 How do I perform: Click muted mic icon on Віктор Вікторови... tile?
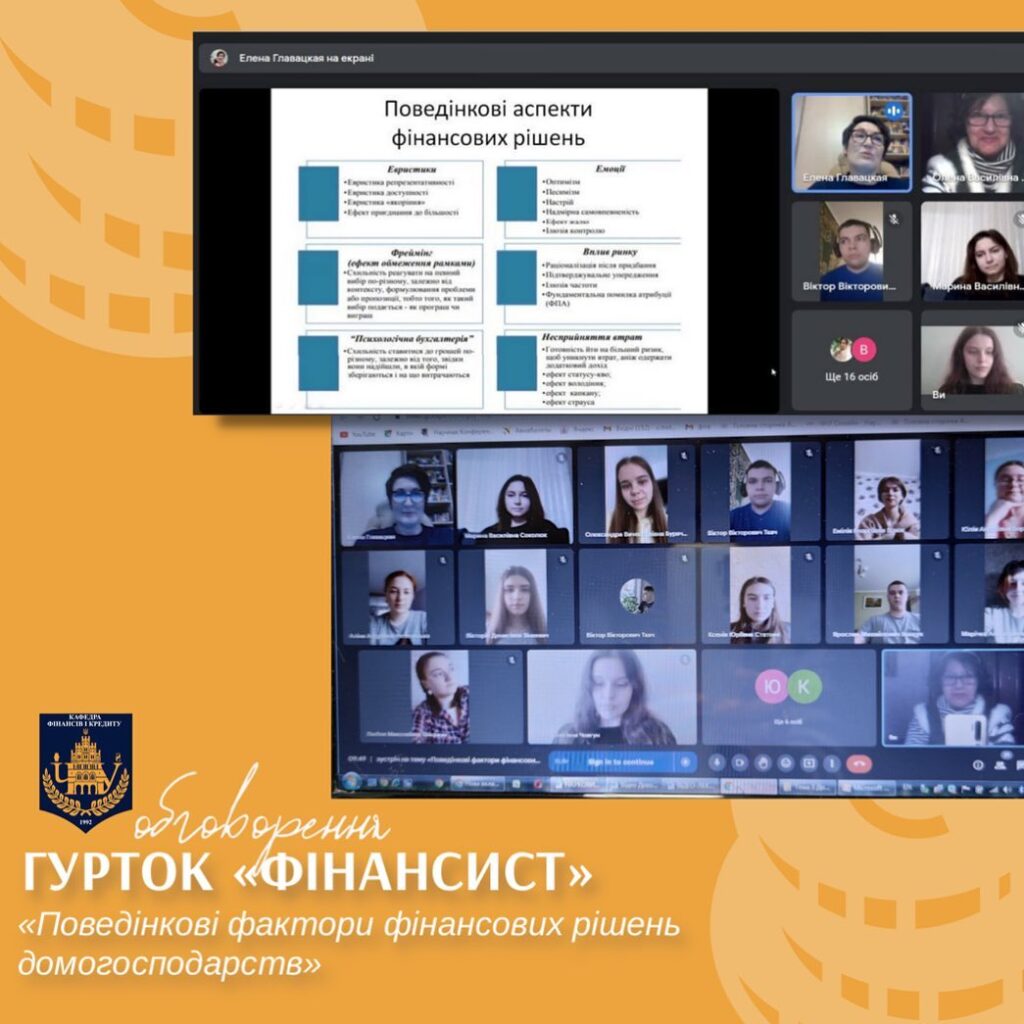[894, 219]
